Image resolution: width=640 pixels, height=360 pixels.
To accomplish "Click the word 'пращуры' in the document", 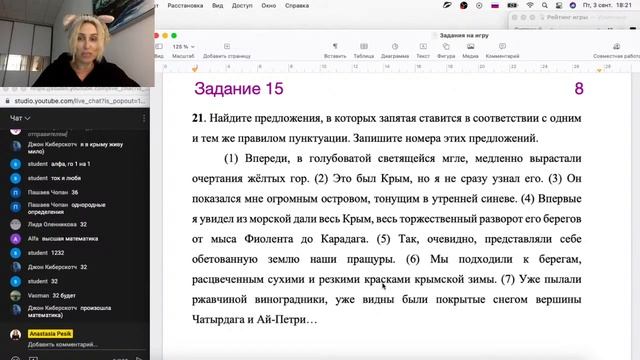I will (x=370, y=260).
